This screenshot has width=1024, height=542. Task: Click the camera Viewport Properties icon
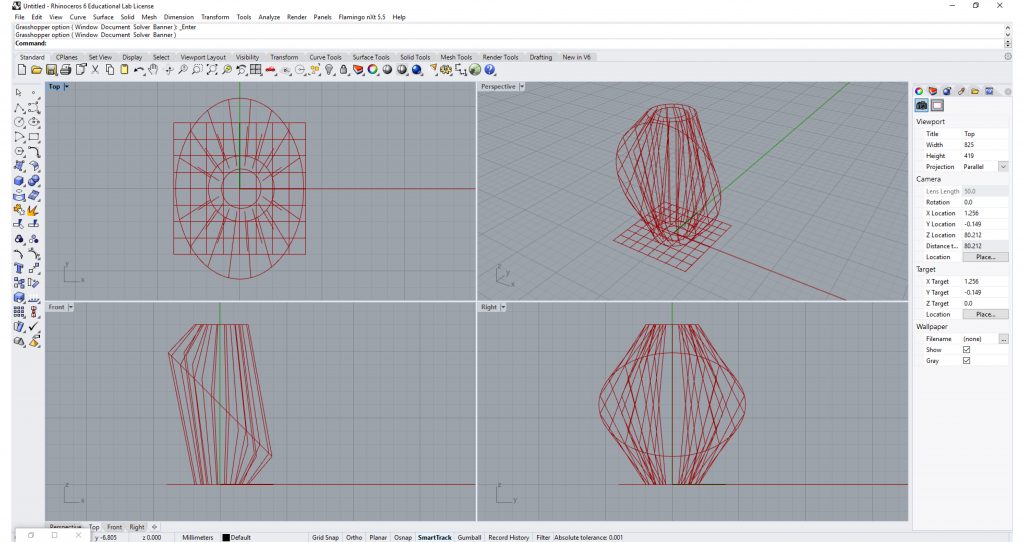921,105
